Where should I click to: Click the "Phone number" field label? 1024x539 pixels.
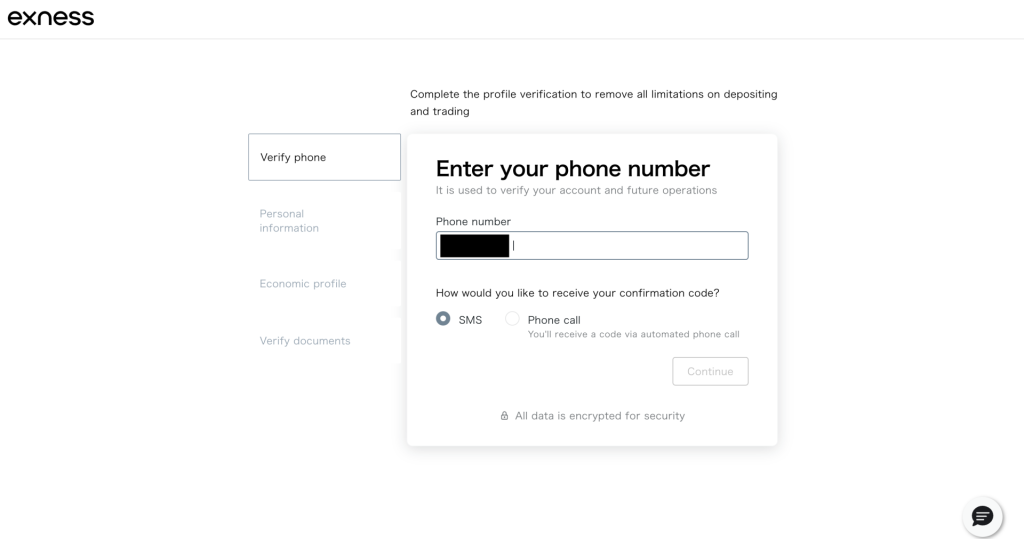[x=473, y=222]
